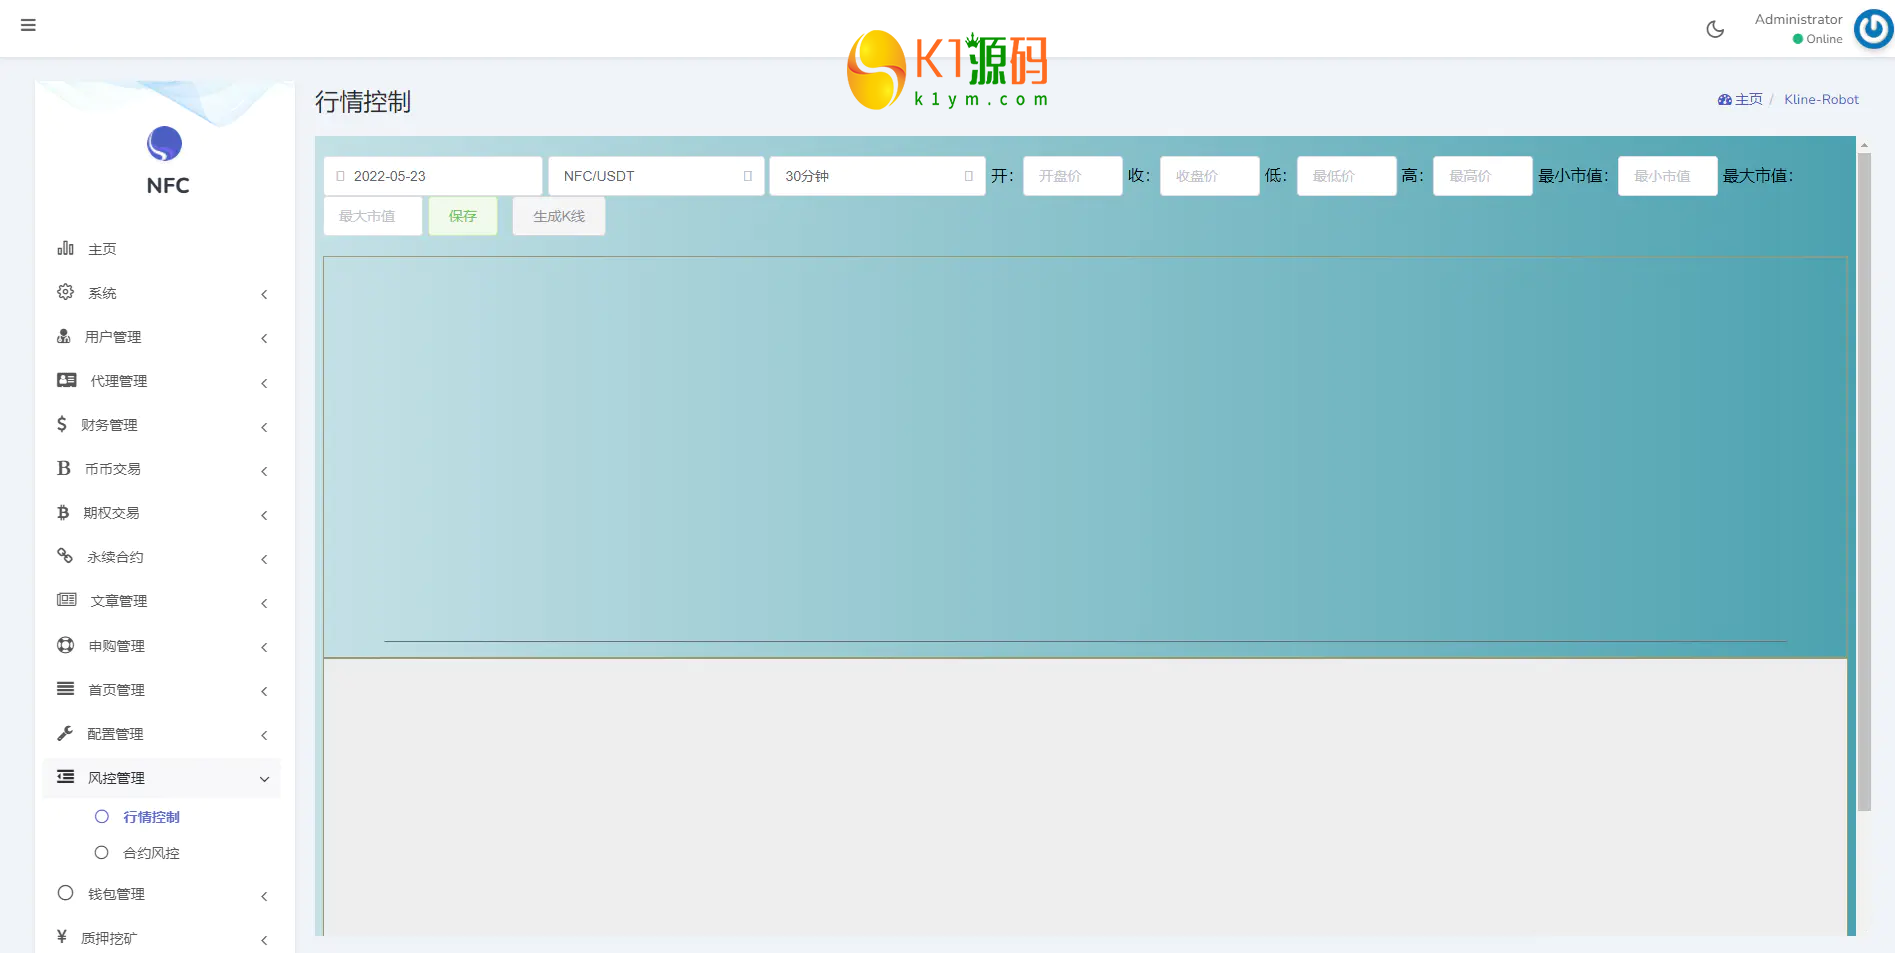Open the Administrator power avatar icon
Viewport: 1895px width, 953px height.
pyautogui.click(x=1873, y=29)
